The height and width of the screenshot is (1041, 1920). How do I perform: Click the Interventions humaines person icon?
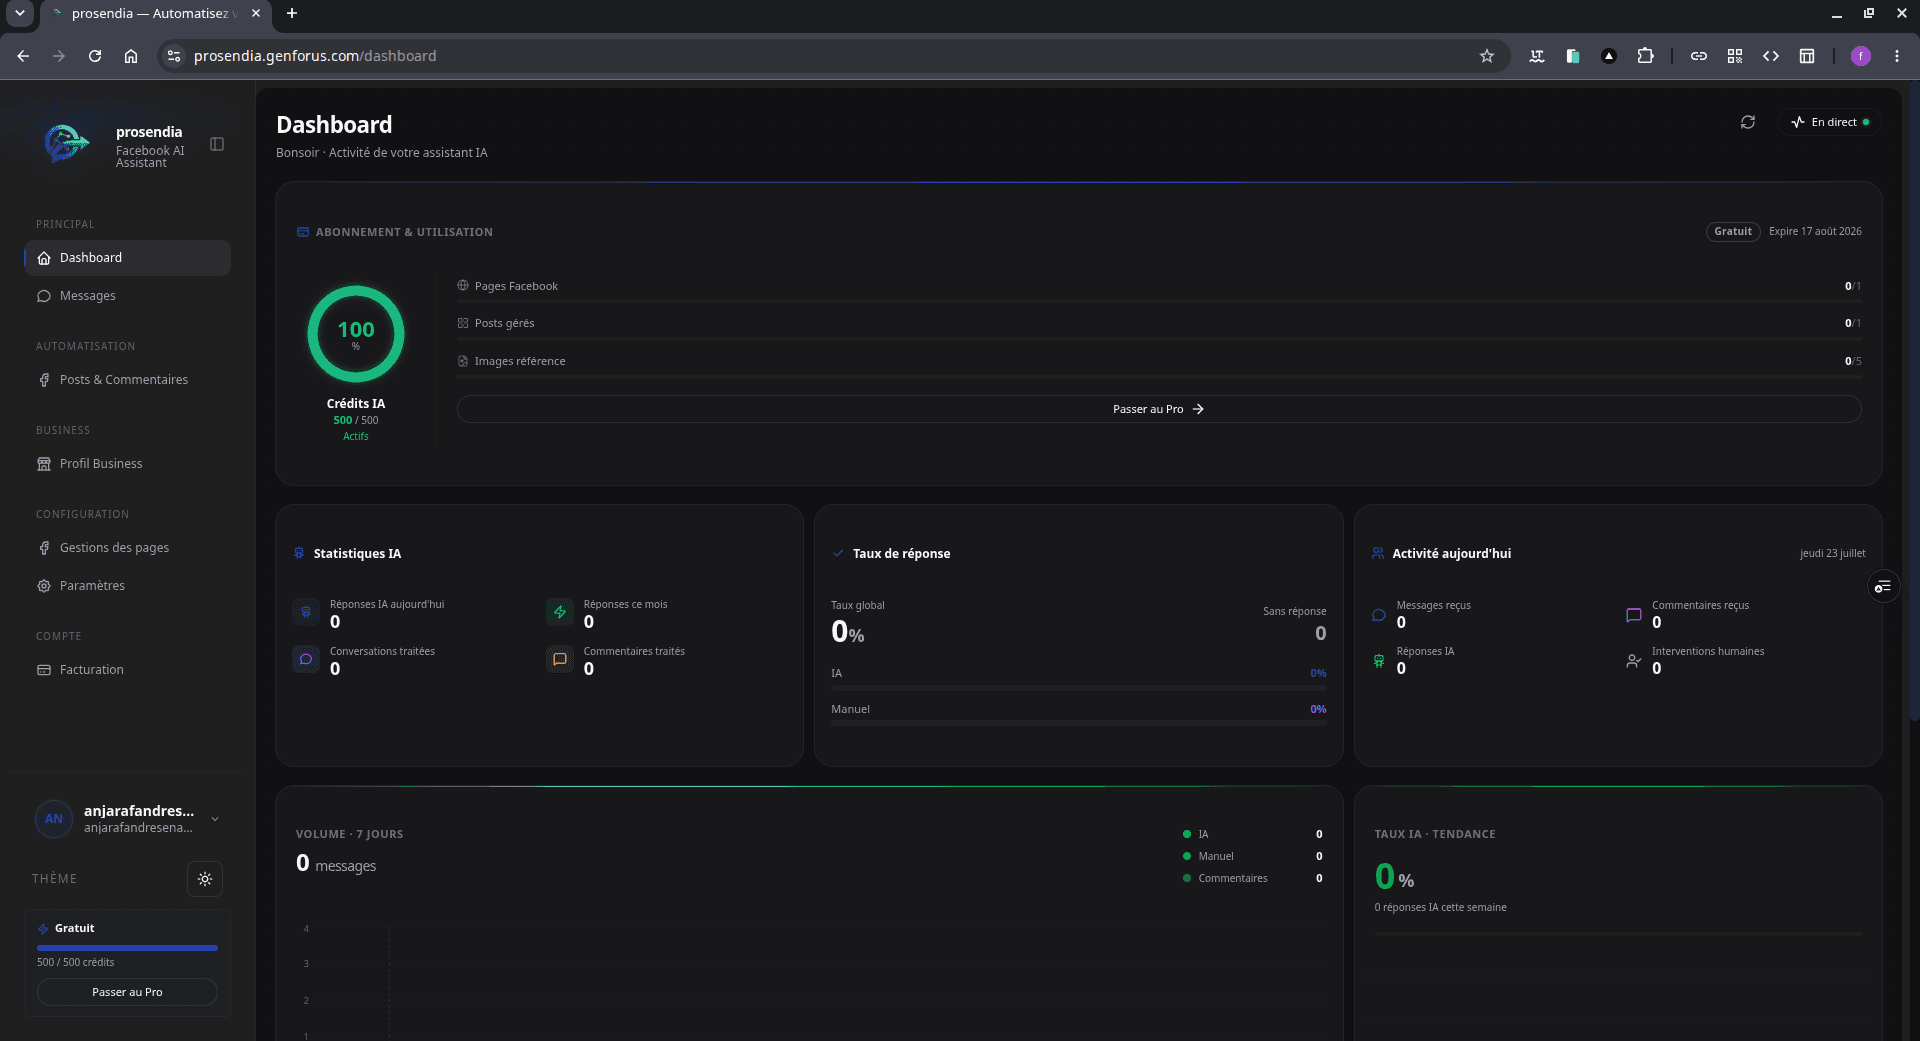[x=1634, y=661]
